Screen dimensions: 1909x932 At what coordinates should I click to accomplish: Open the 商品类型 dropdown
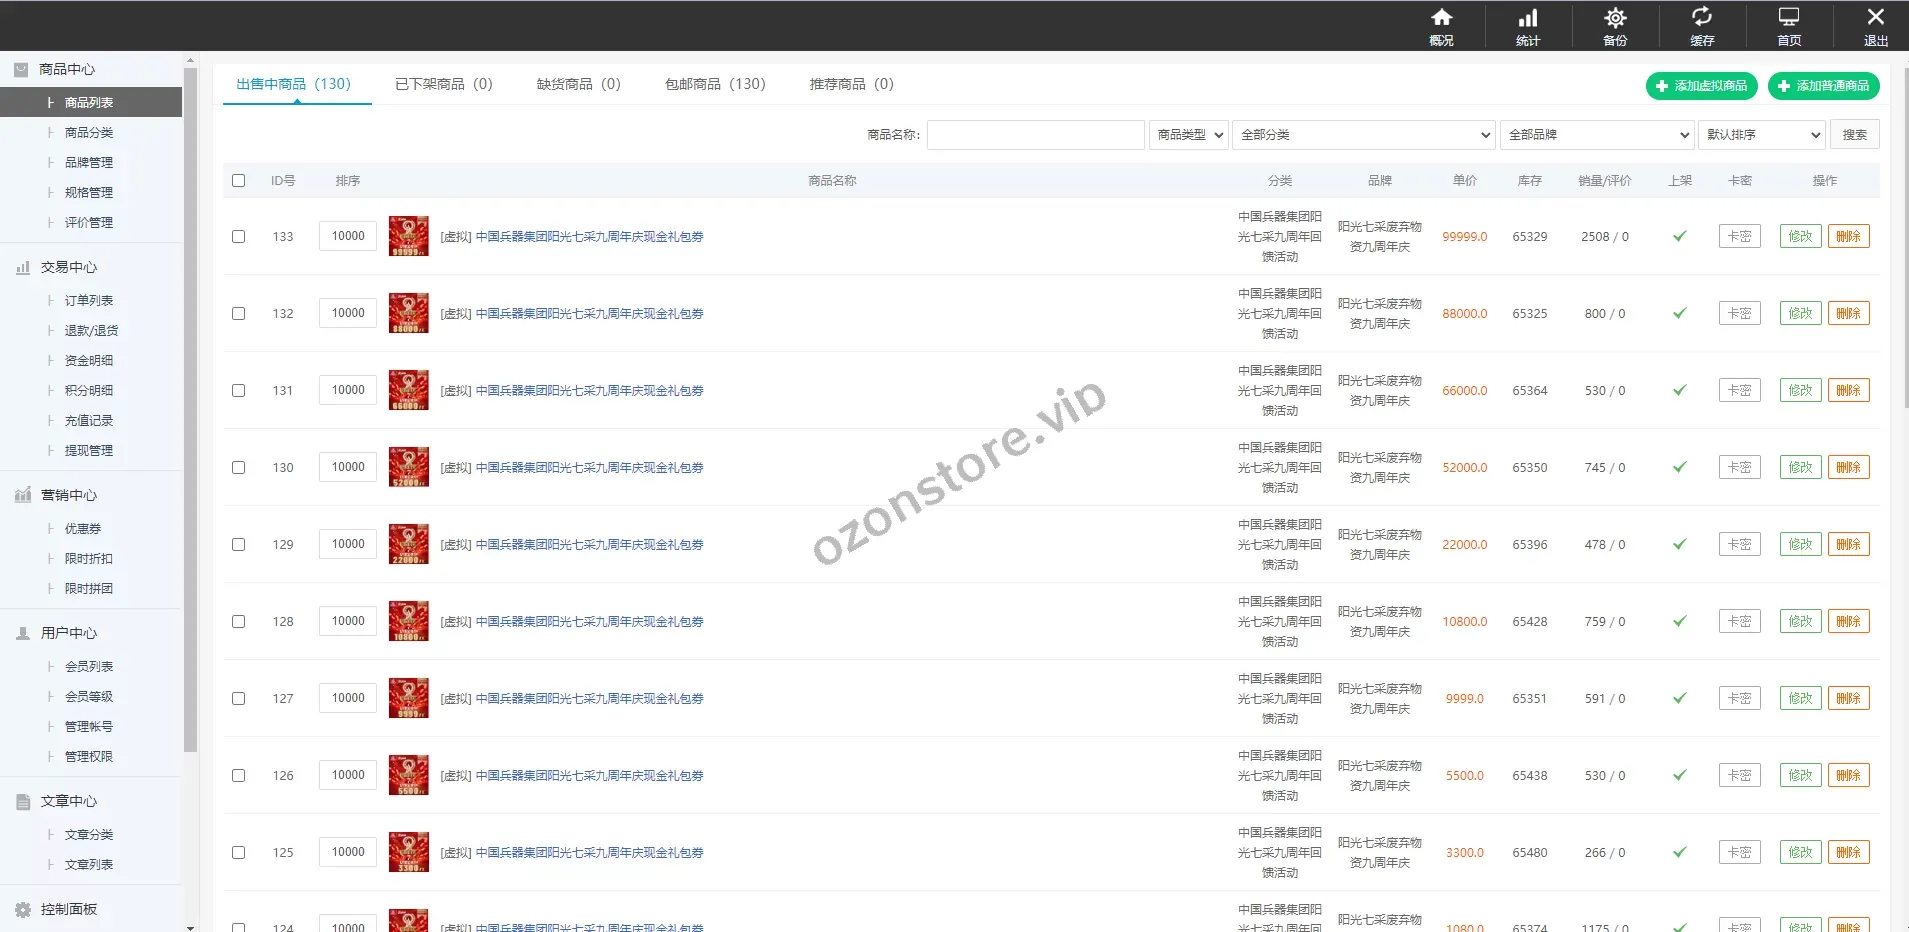click(1189, 135)
